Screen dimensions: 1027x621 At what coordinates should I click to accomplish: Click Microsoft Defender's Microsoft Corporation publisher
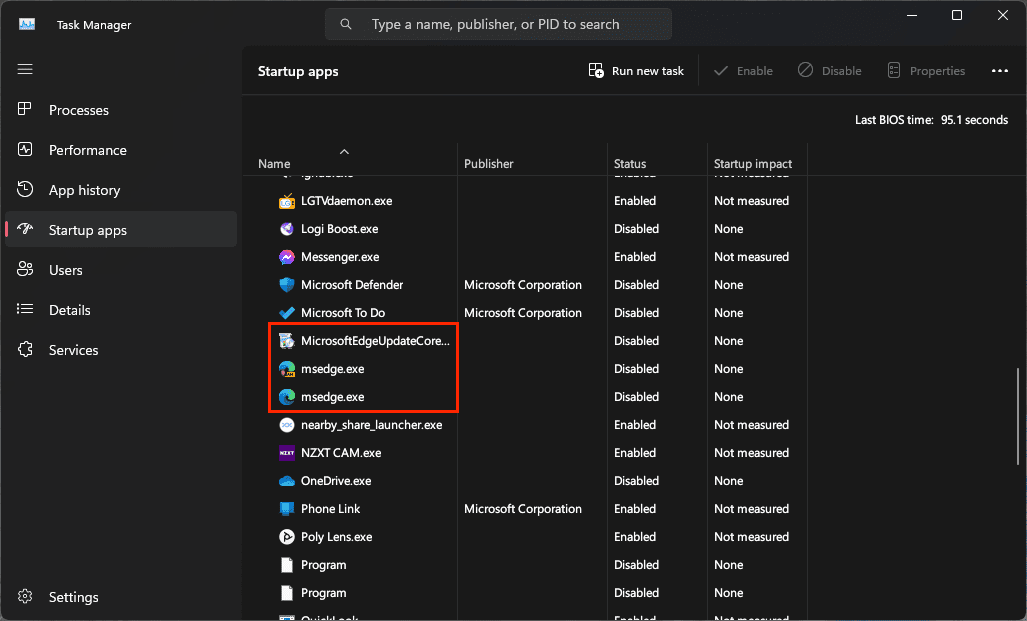[523, 285]
